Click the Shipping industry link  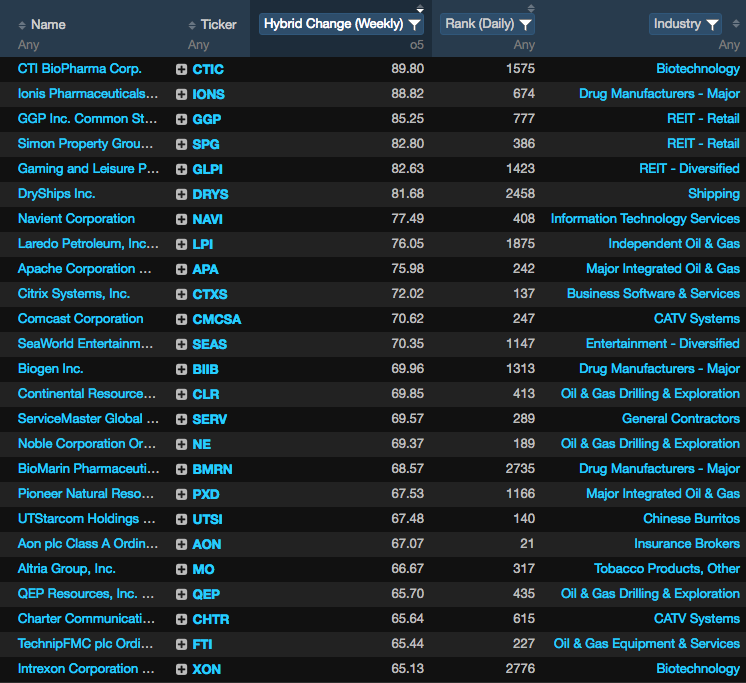pyautogui.click(x=714, y=194)
